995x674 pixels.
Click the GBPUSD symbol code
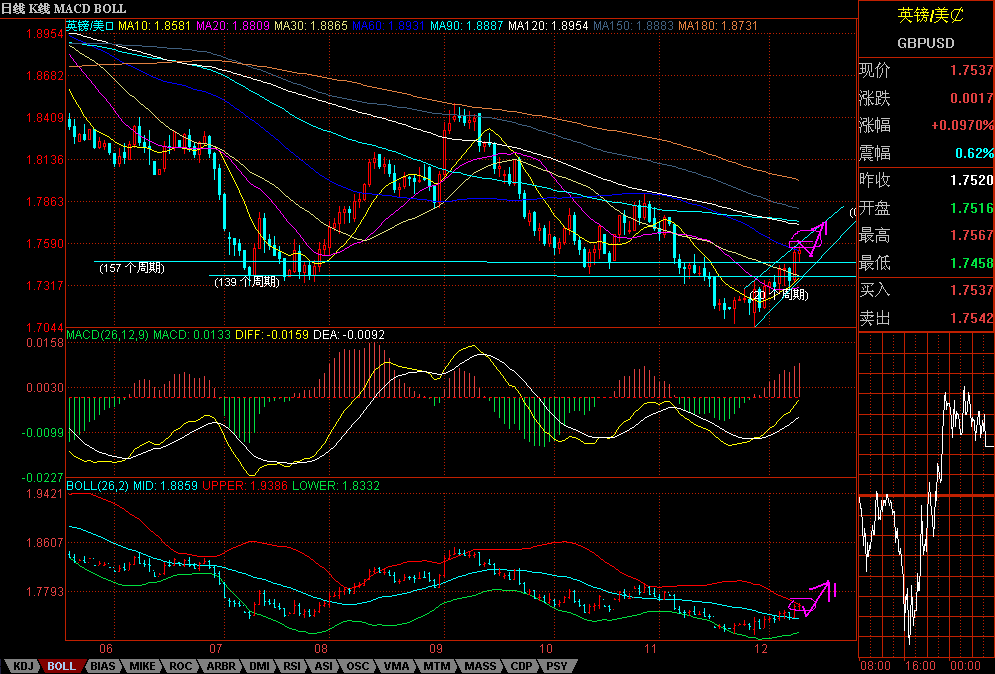(926, 43)
